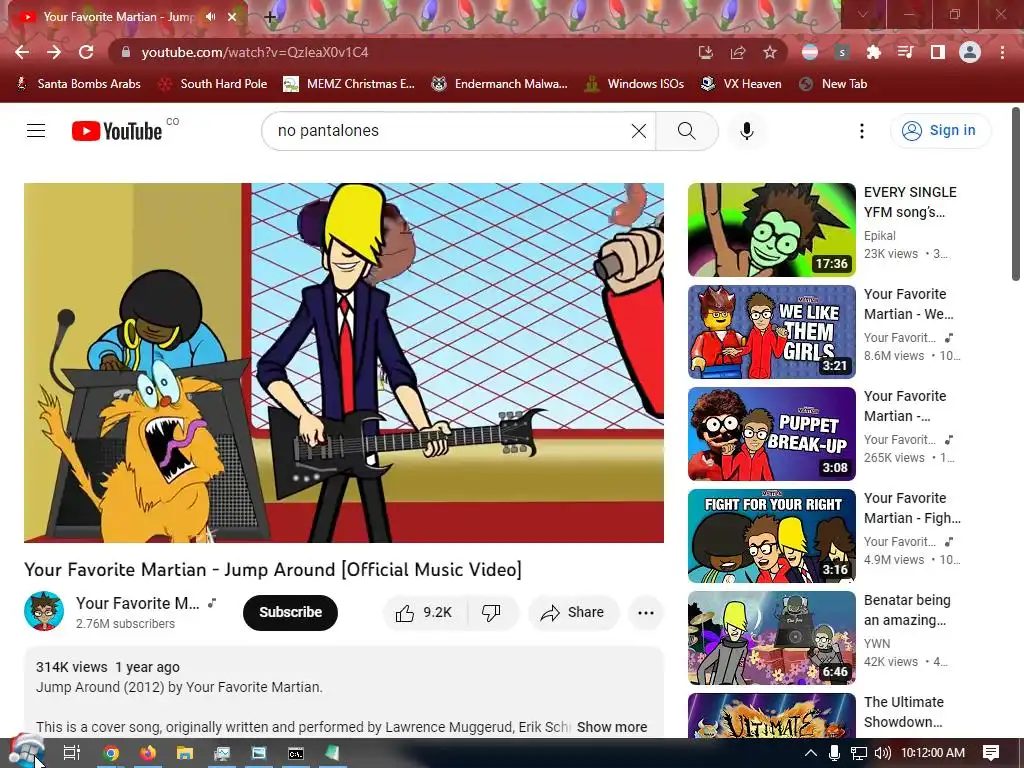Open notification center icon

point(991,753)
